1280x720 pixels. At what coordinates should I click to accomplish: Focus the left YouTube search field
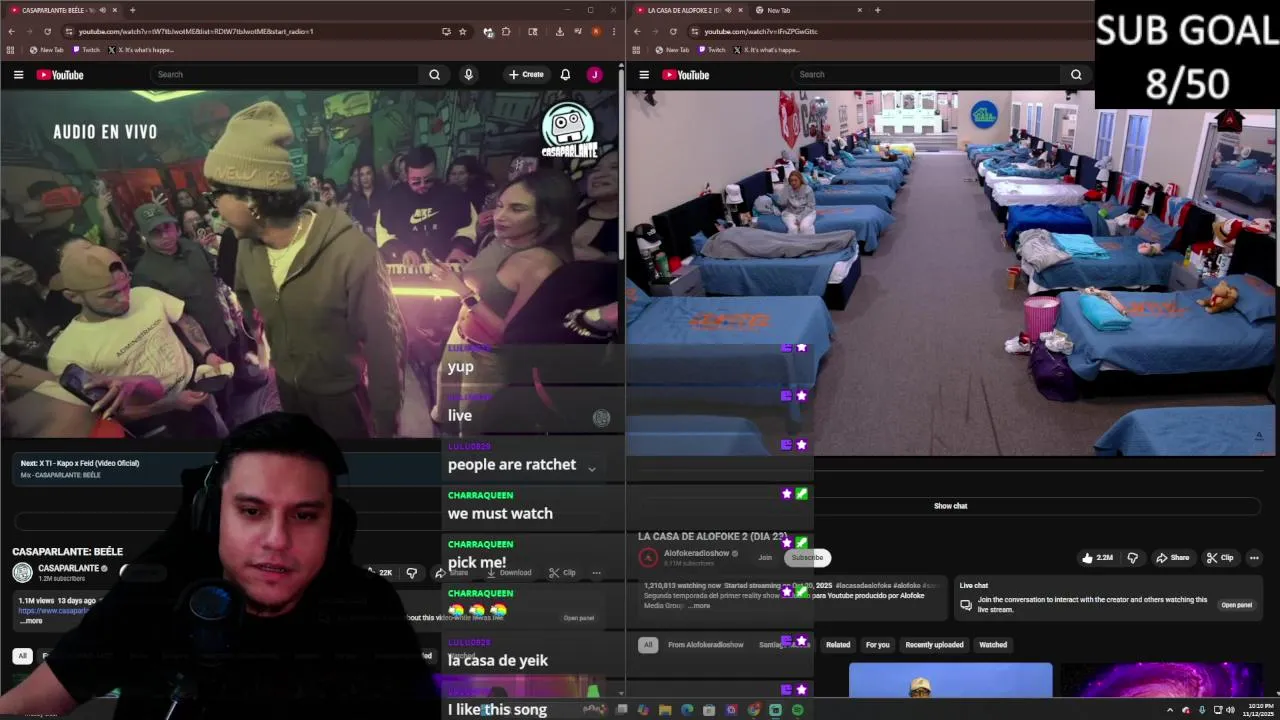[x=285, y=75]
